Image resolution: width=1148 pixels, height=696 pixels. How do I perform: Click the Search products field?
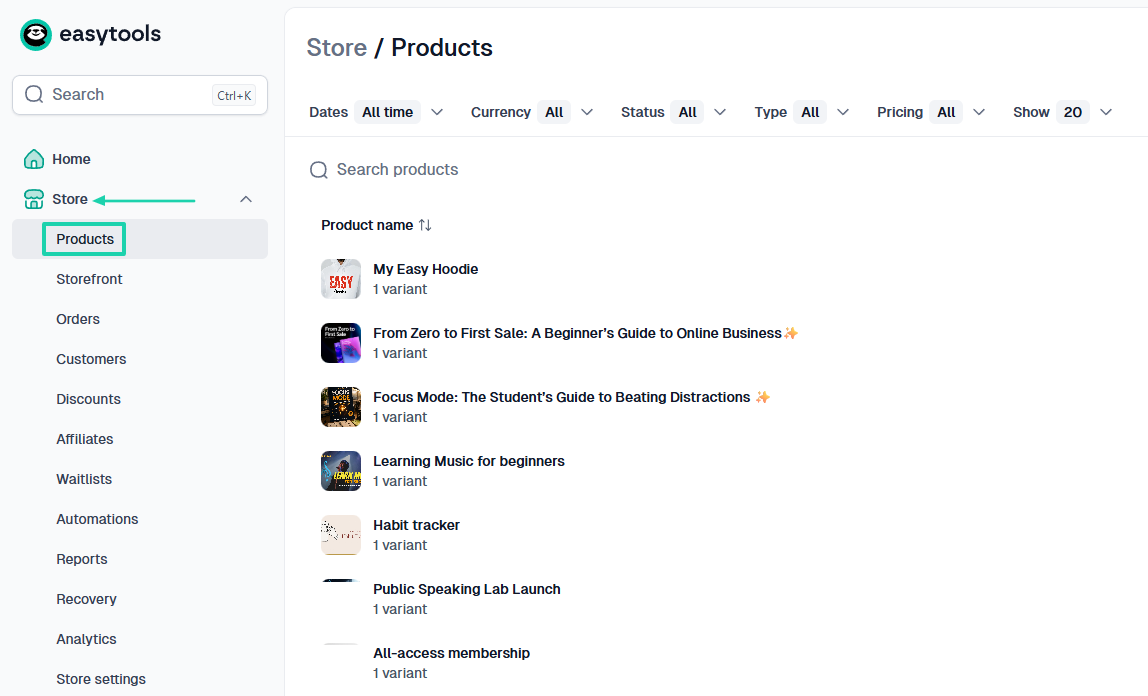tap(398, 170)
